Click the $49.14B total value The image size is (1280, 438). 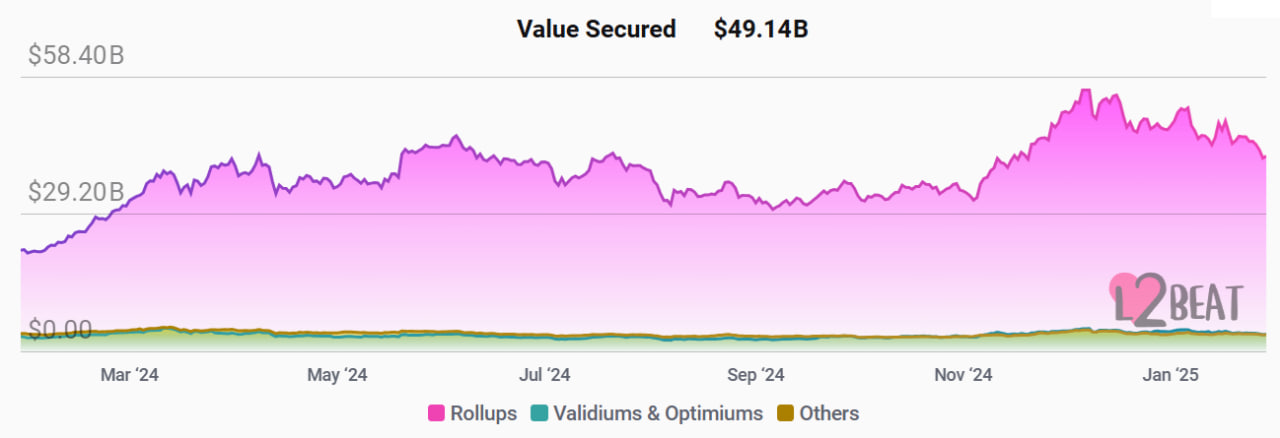[x=760, y=29]
